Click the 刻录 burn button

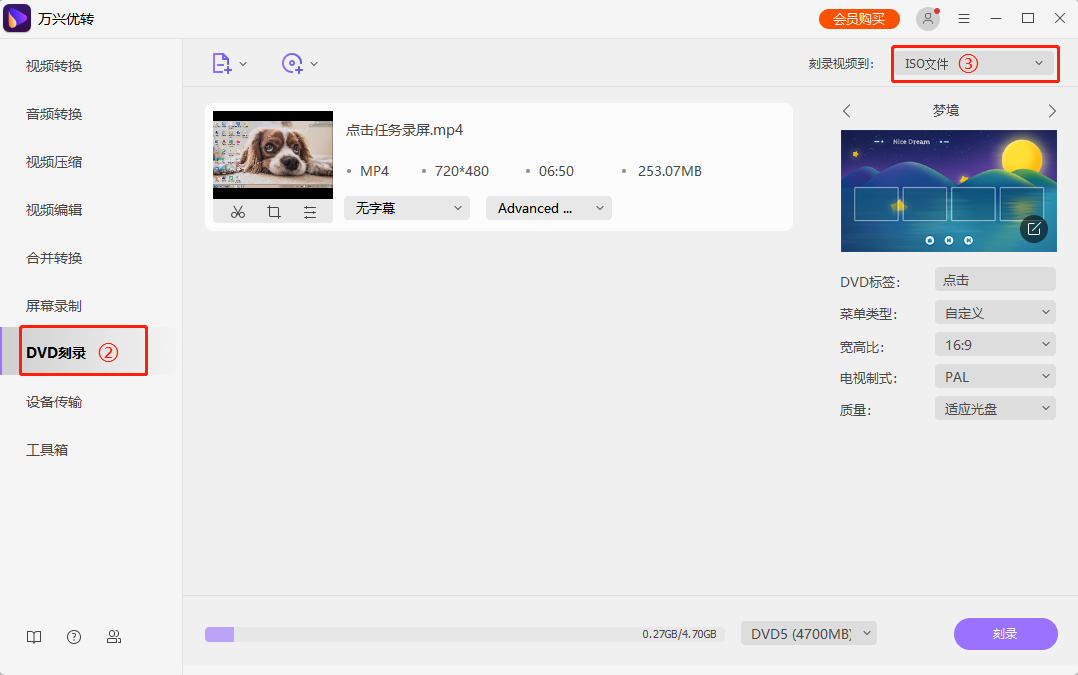(1005, 634)
